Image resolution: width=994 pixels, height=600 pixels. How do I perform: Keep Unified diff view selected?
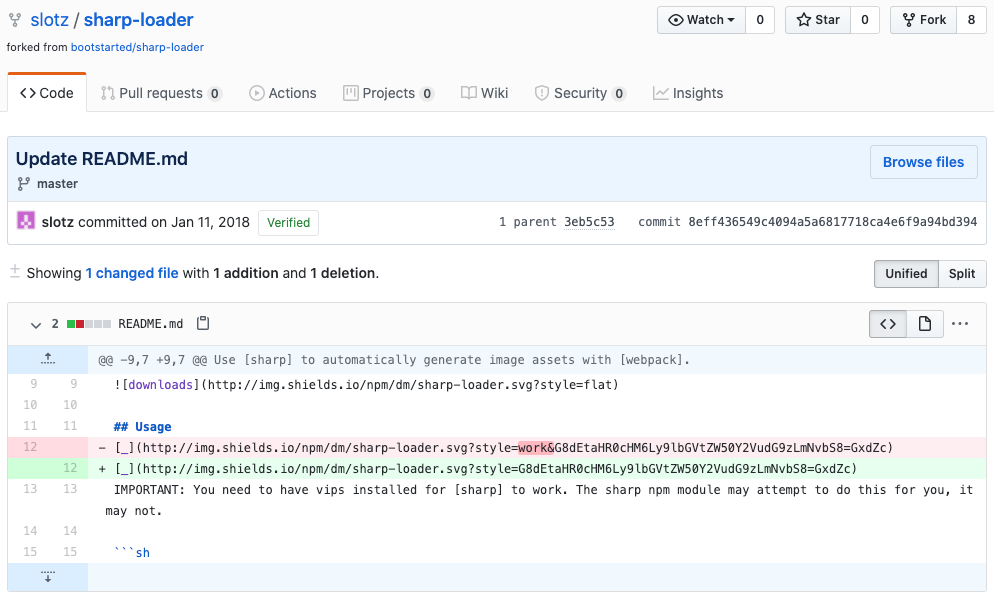pyautogui.click(x=906, y=273)
